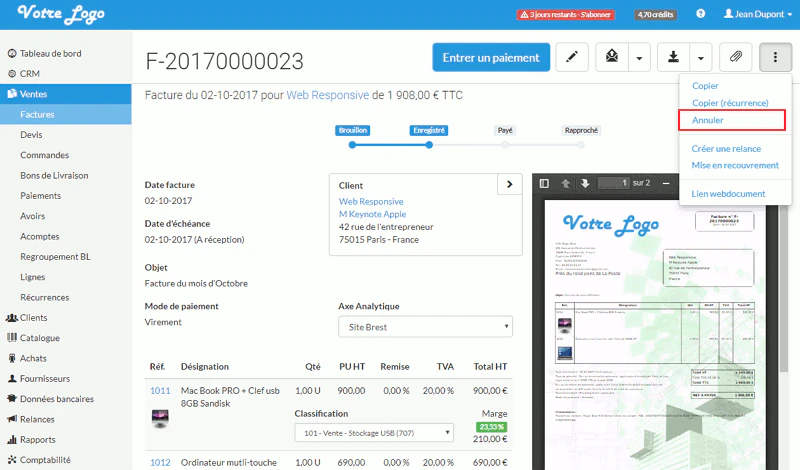Open Devis in the sidebar
The height and width of the screenshot is (470, 800).
pyautogui.click(x=32, y=135)
